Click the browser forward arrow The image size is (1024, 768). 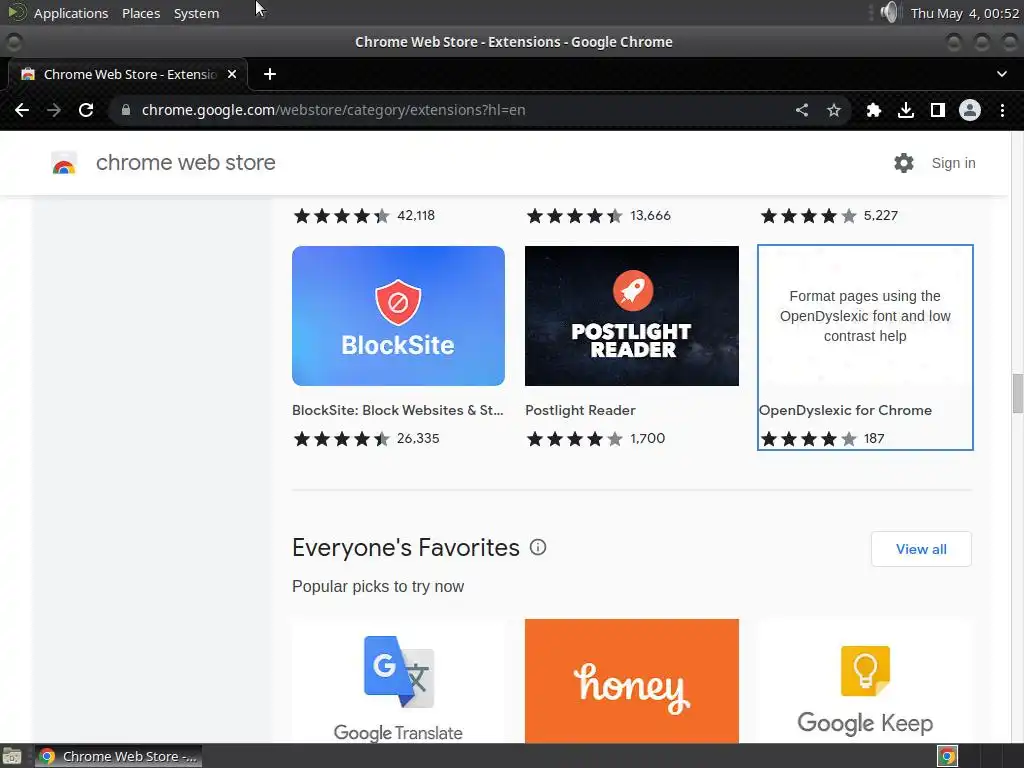pos(54,110)
